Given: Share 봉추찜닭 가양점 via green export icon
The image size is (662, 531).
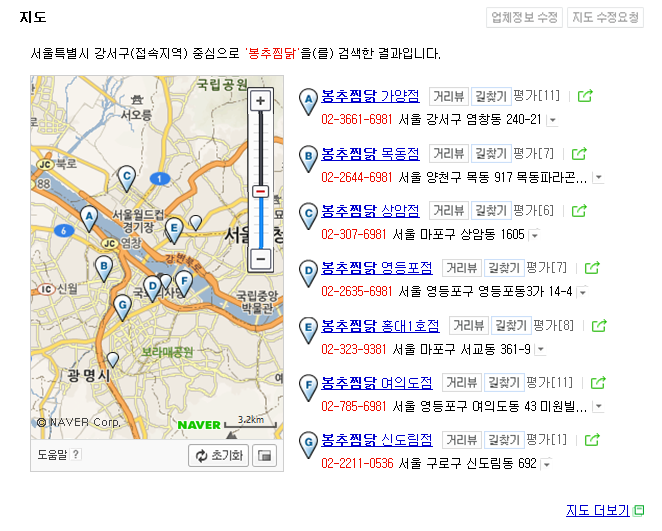Looking at the screenshot, I should 585,96.
